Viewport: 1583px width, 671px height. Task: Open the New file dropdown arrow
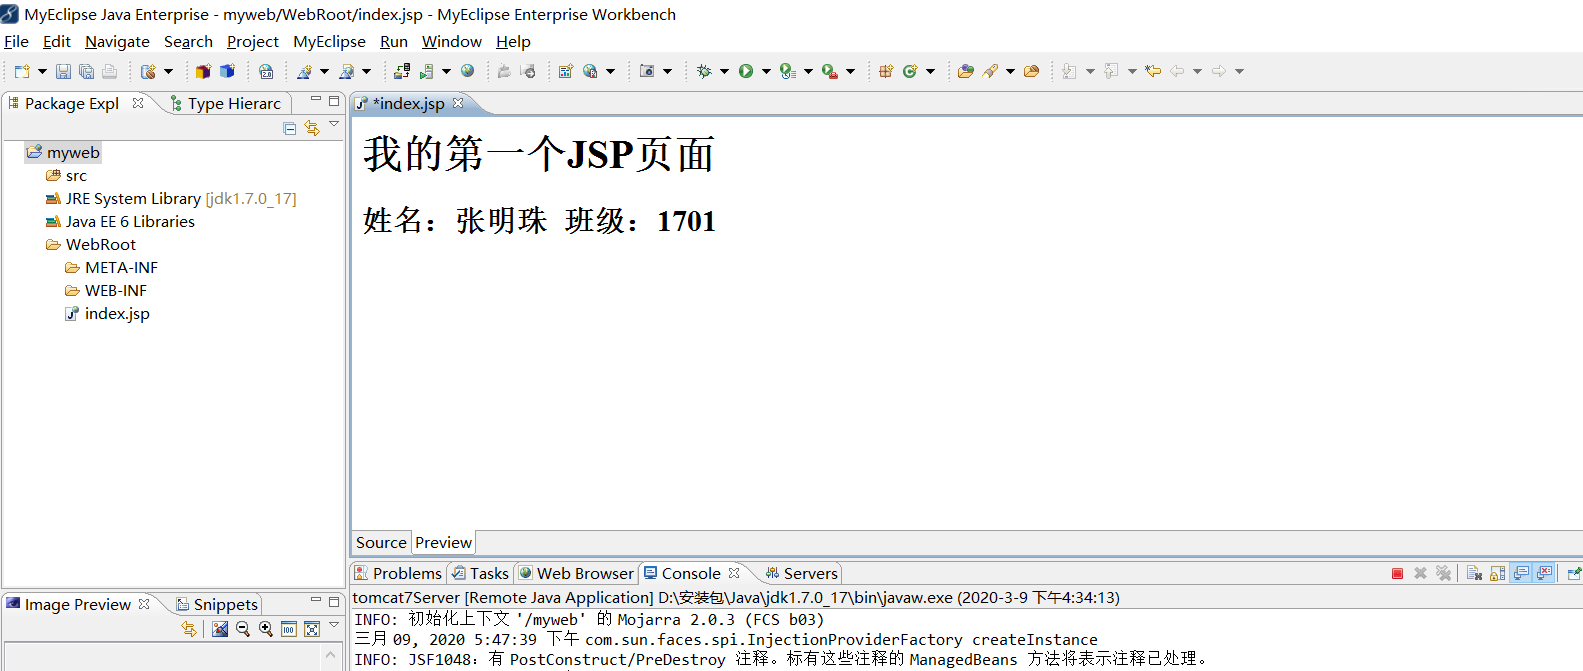(42, 71)
